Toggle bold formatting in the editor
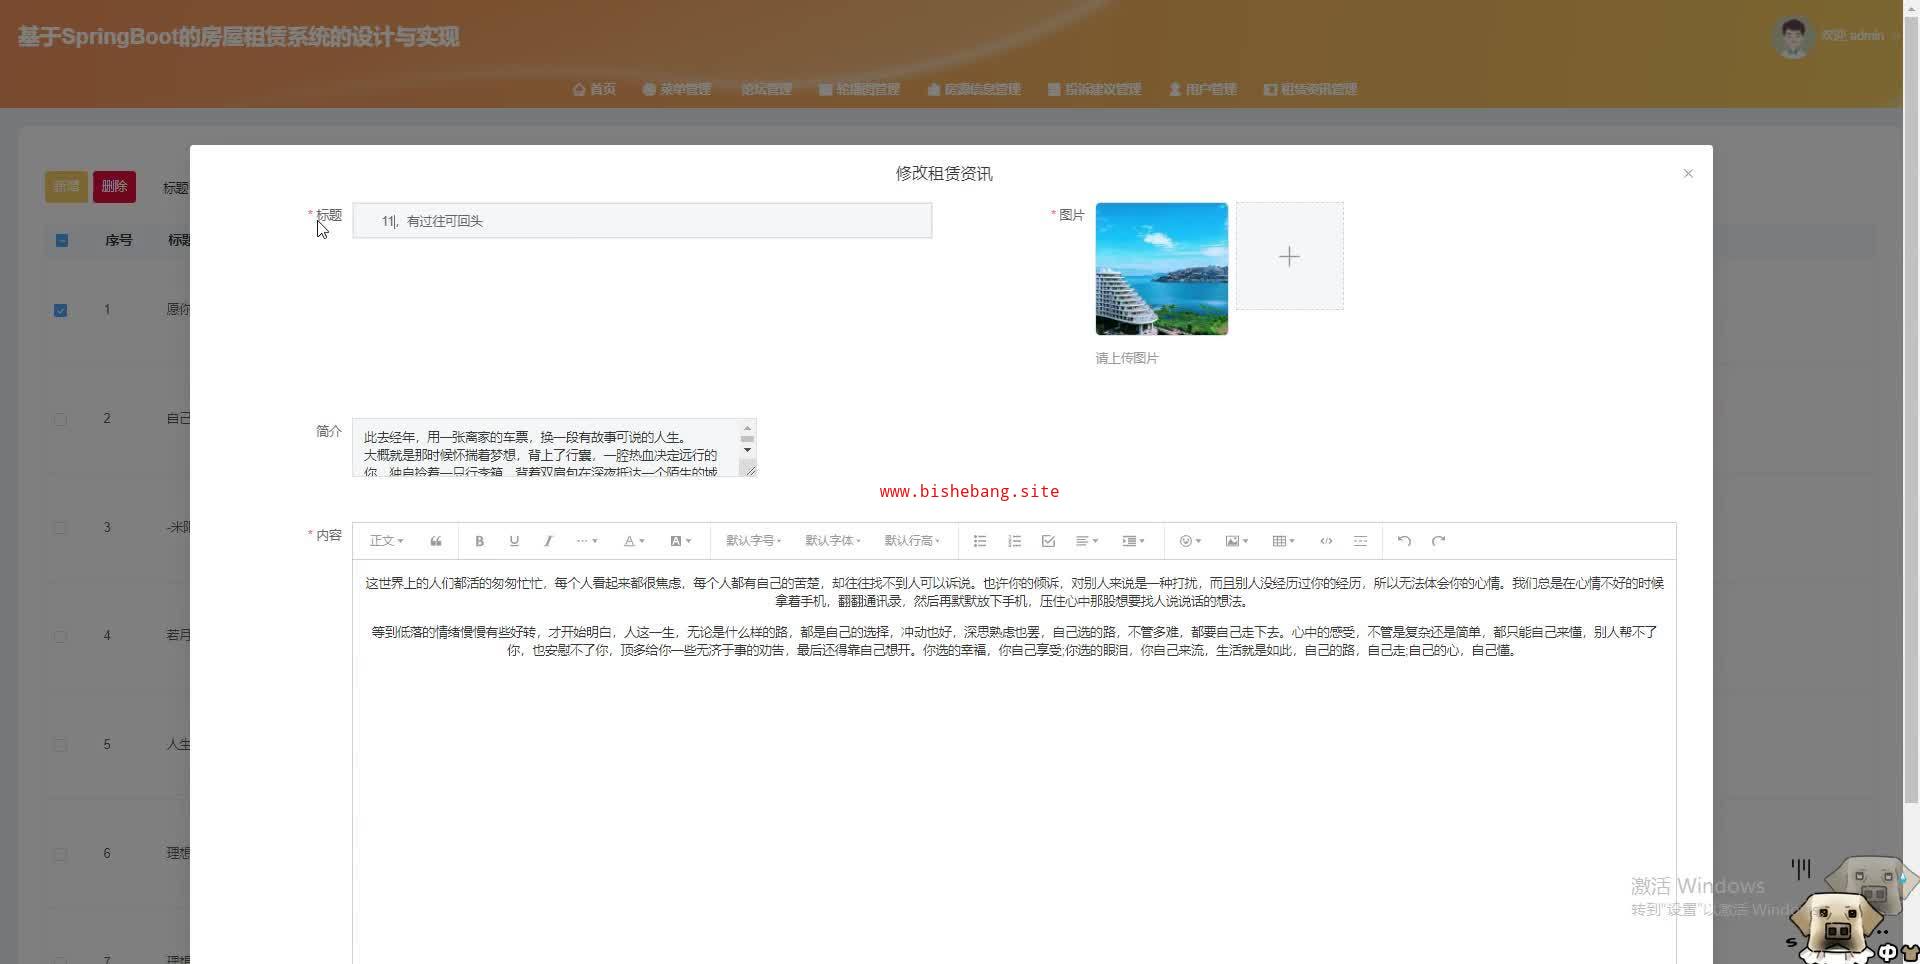The height and width of the screenshot is (964, 1920). click(x=479, y=541)
